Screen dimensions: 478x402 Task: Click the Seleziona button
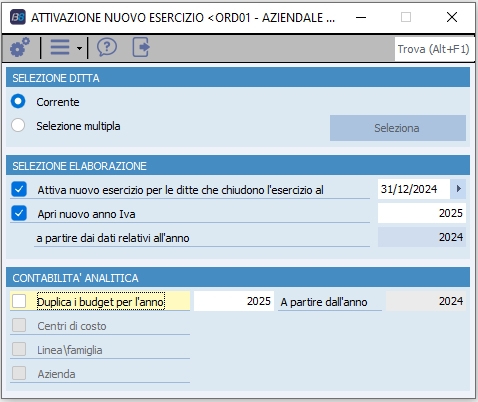tap(398, 128)
